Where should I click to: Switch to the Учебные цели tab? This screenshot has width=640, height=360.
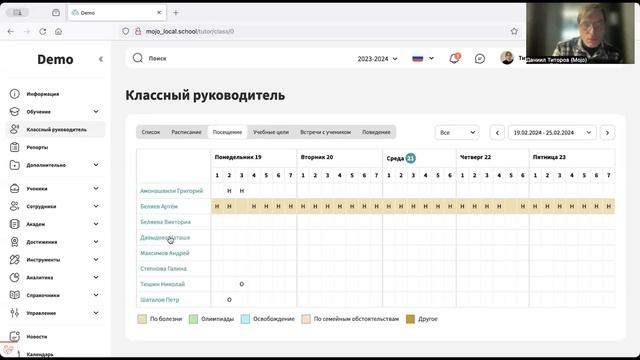coord(271,132)
